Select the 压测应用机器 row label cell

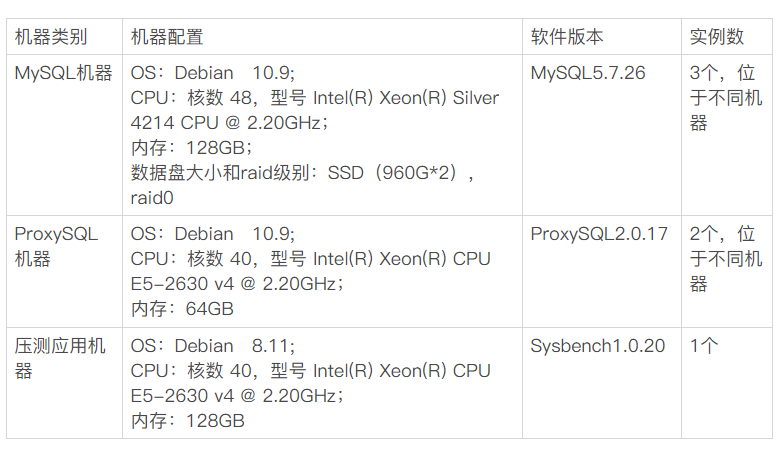coord(60,358)
